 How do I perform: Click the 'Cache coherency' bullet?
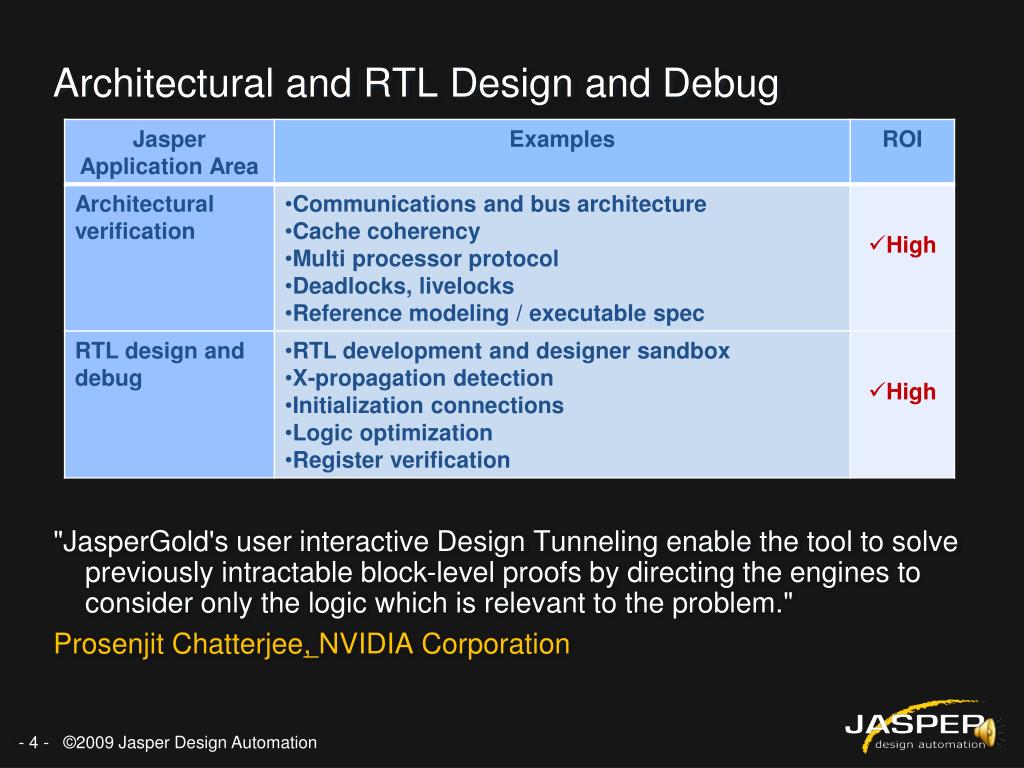pos(383,231)
